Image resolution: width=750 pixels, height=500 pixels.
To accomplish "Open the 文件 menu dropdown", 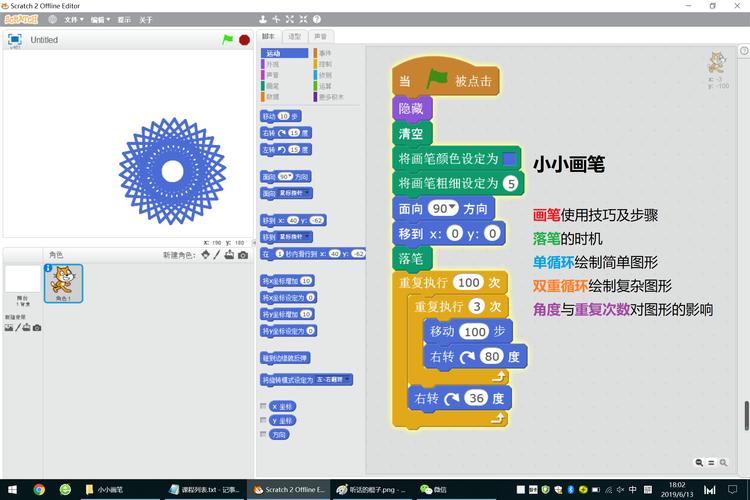I will [x=74, y=20].
